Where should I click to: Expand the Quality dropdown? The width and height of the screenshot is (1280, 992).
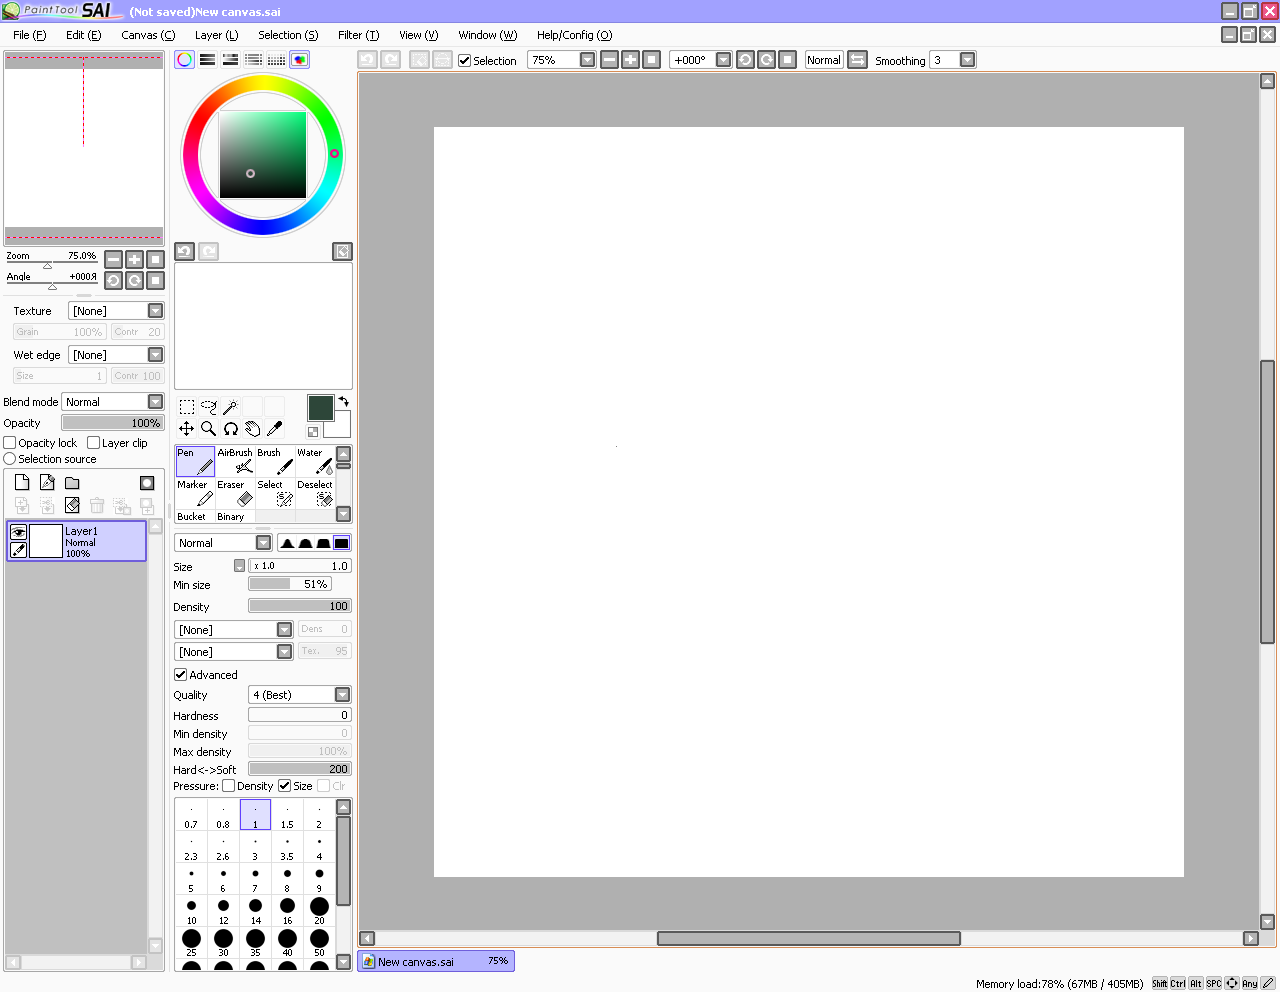click(x=342, y=695)
